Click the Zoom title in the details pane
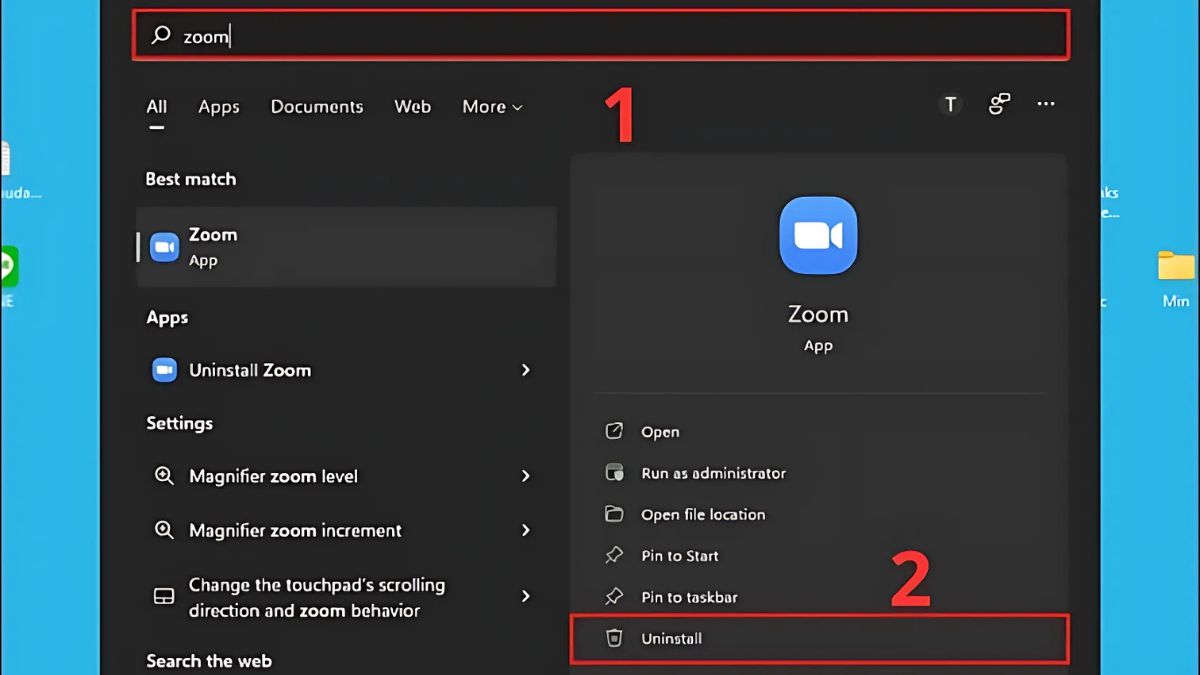 (x=818, y=314)
